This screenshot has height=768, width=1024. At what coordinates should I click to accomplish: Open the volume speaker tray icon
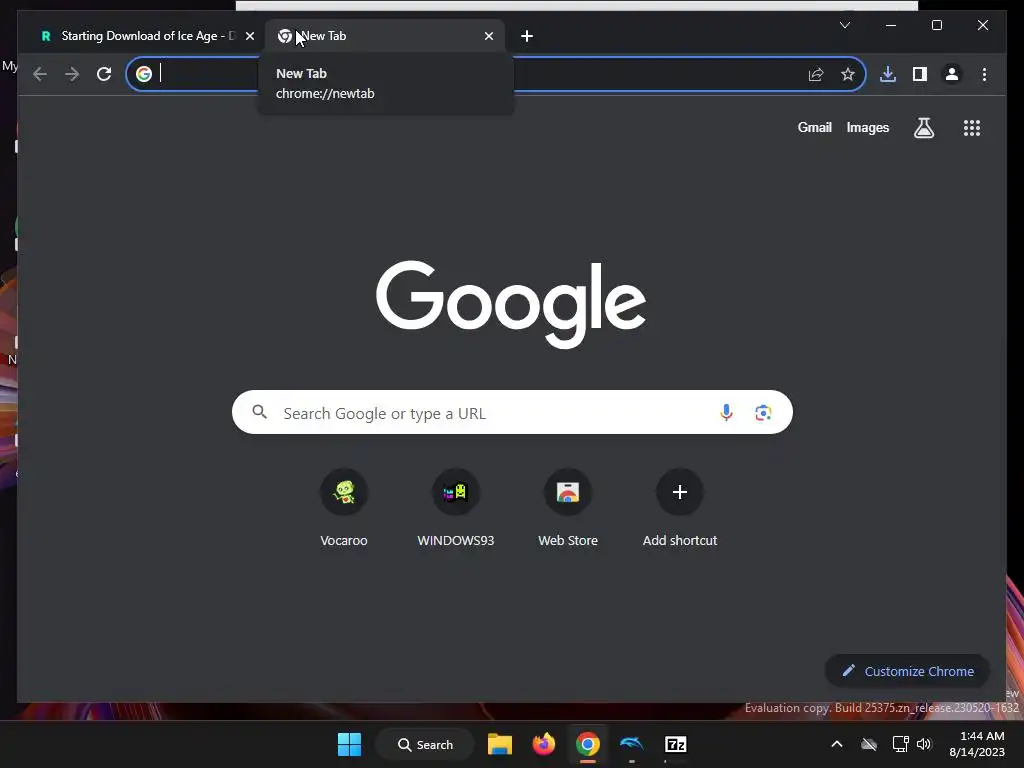click(x=923, y=744)
